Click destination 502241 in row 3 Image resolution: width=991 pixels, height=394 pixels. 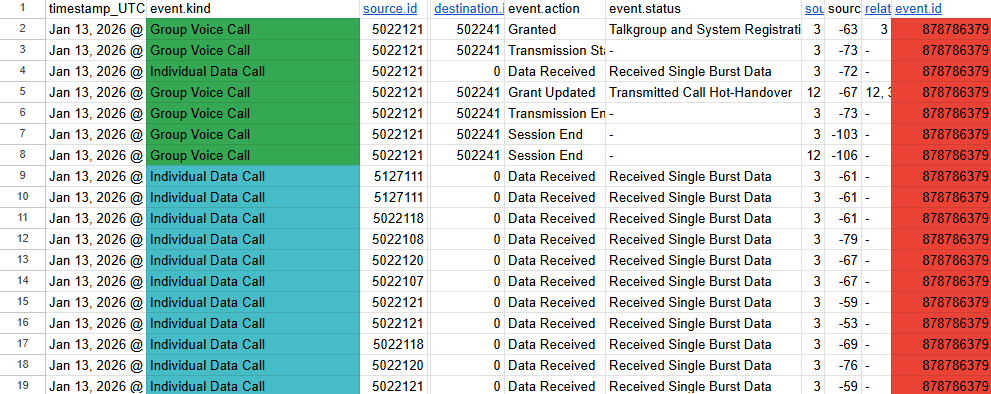[x=468, y=51]
